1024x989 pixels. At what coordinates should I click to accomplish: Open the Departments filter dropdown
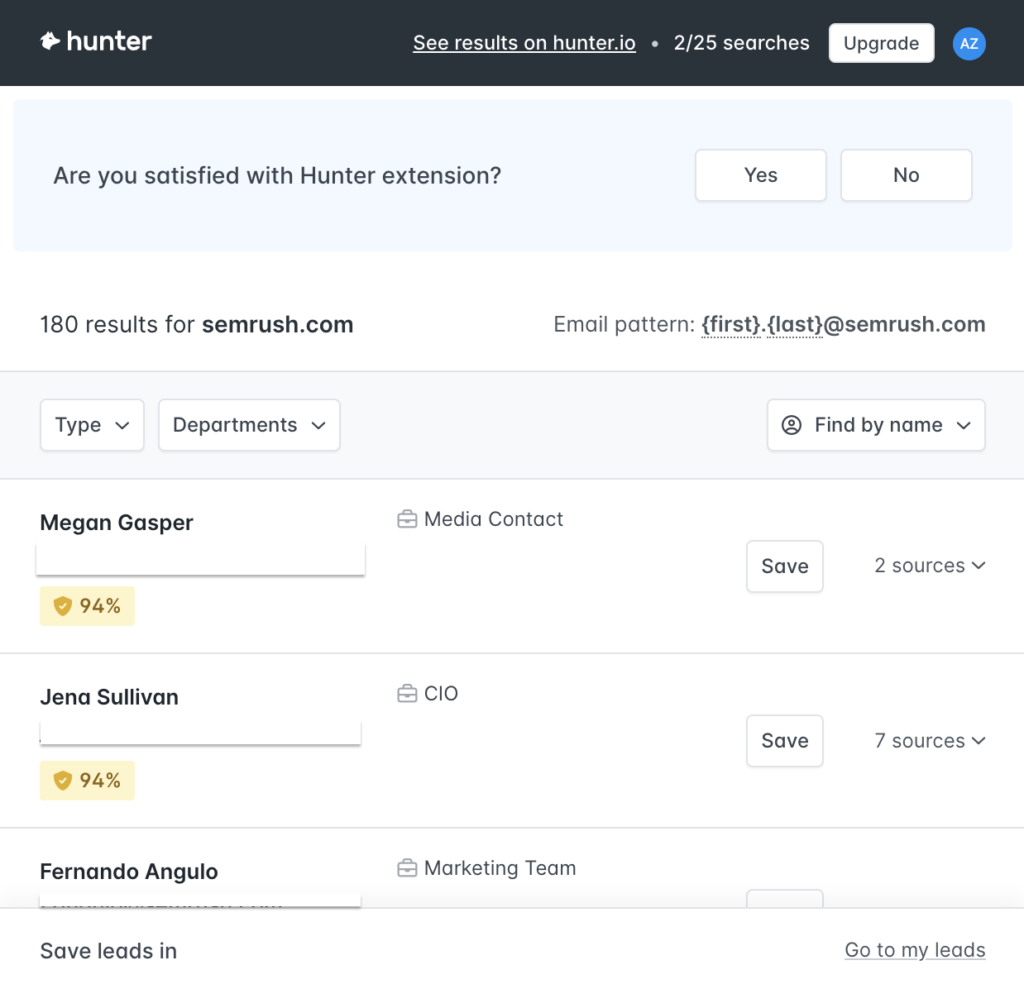click(x=249, y=425)
